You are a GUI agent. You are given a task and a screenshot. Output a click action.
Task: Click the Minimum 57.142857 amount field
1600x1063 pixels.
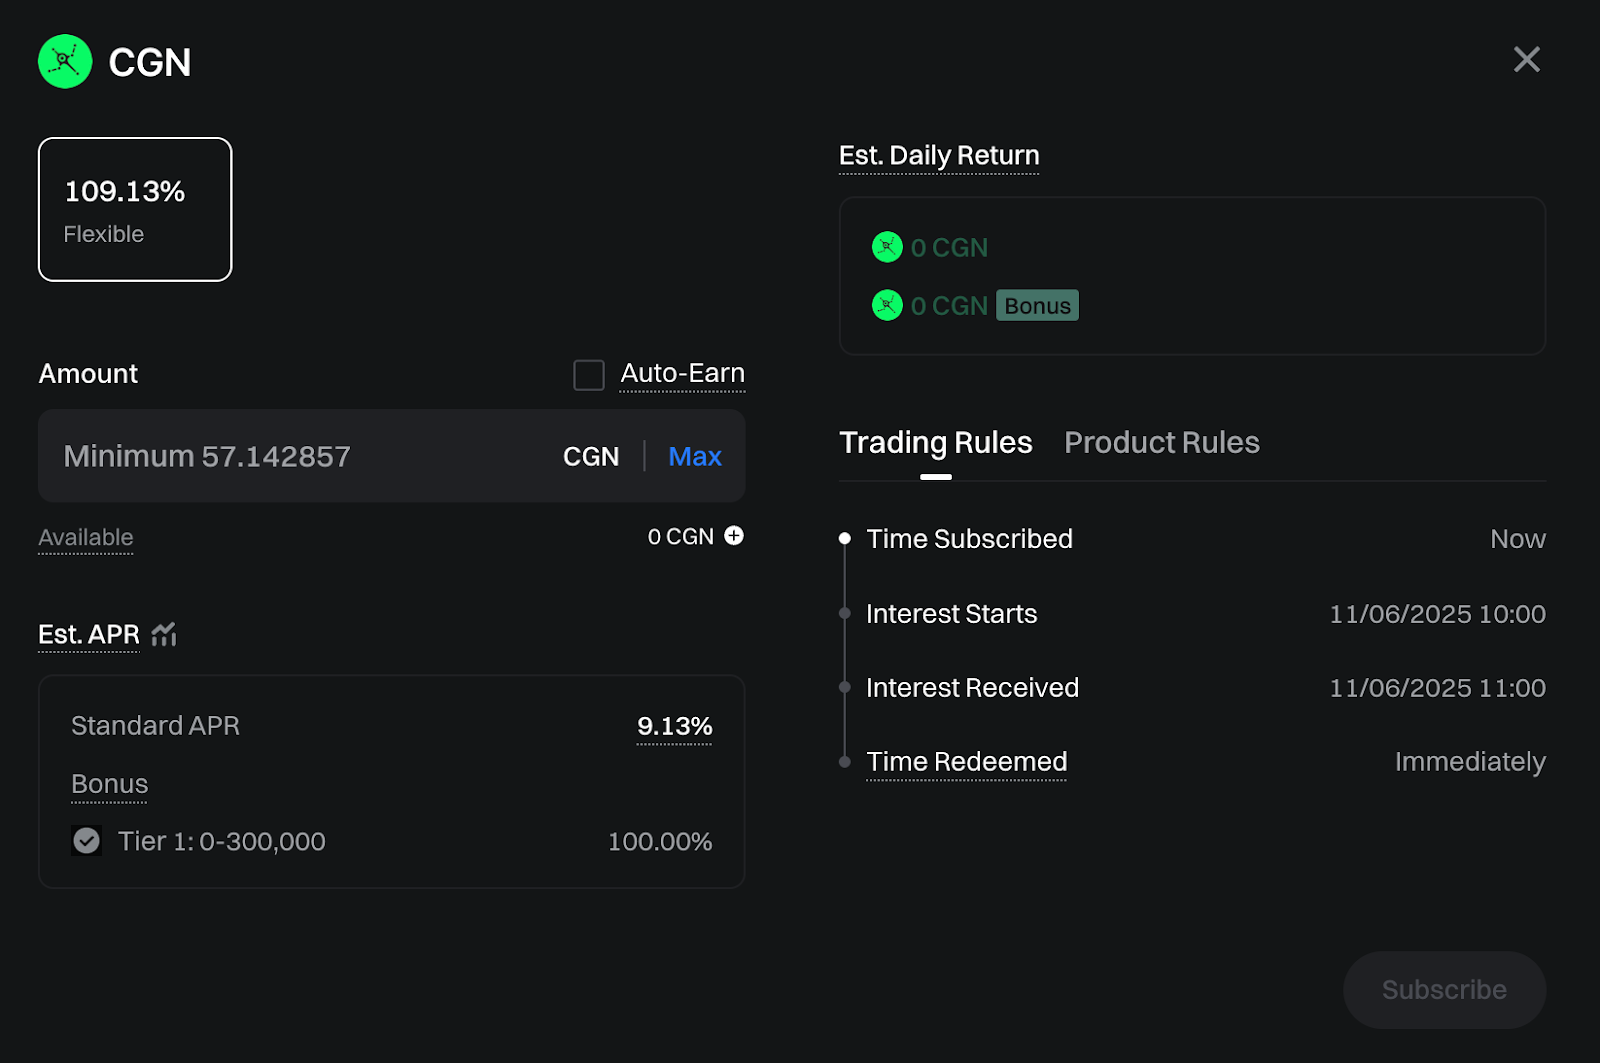click(300, 457)
